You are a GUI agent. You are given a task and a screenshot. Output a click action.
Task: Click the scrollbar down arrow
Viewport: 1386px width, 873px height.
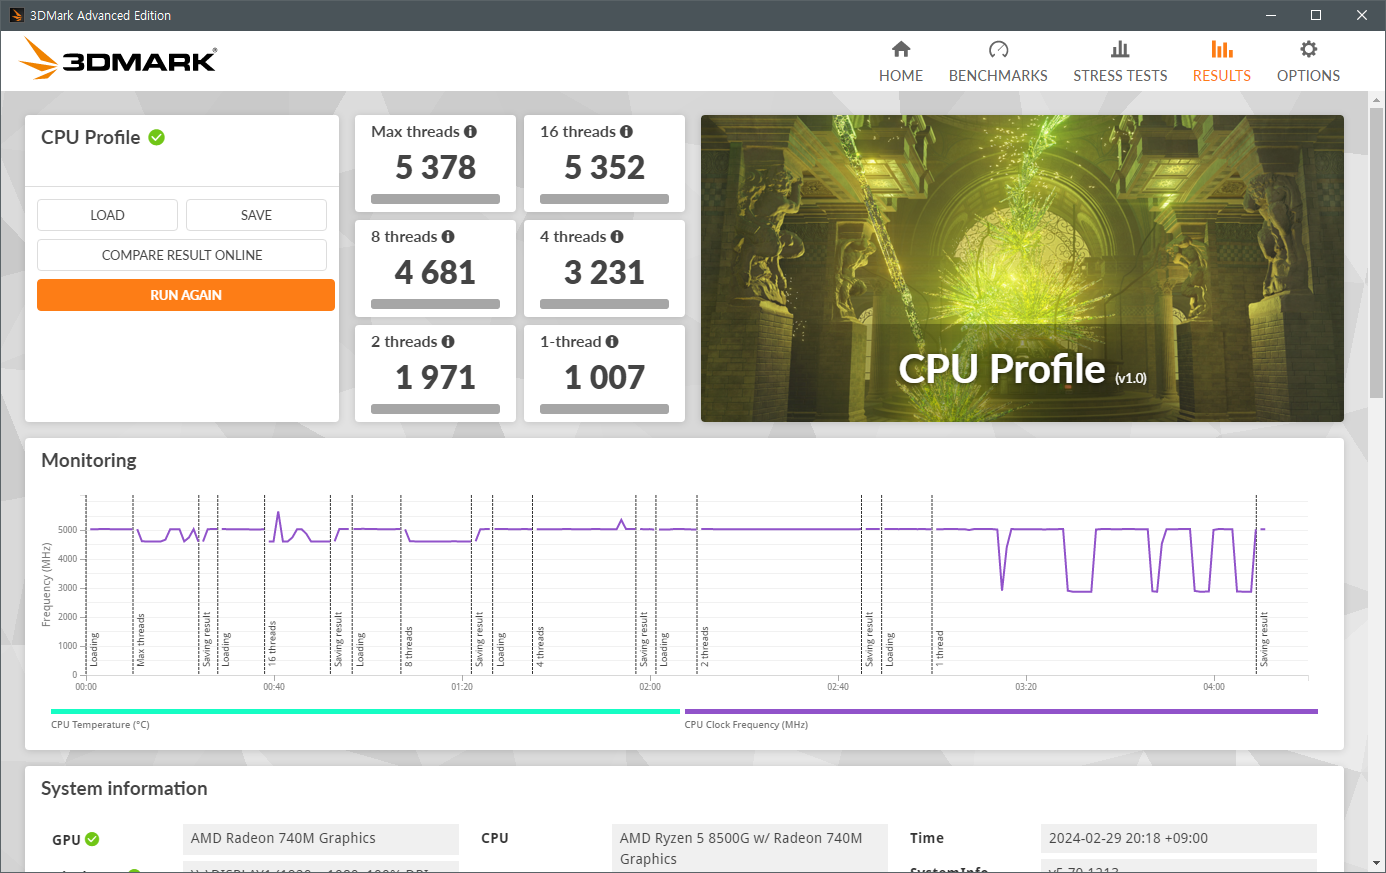1376,862
